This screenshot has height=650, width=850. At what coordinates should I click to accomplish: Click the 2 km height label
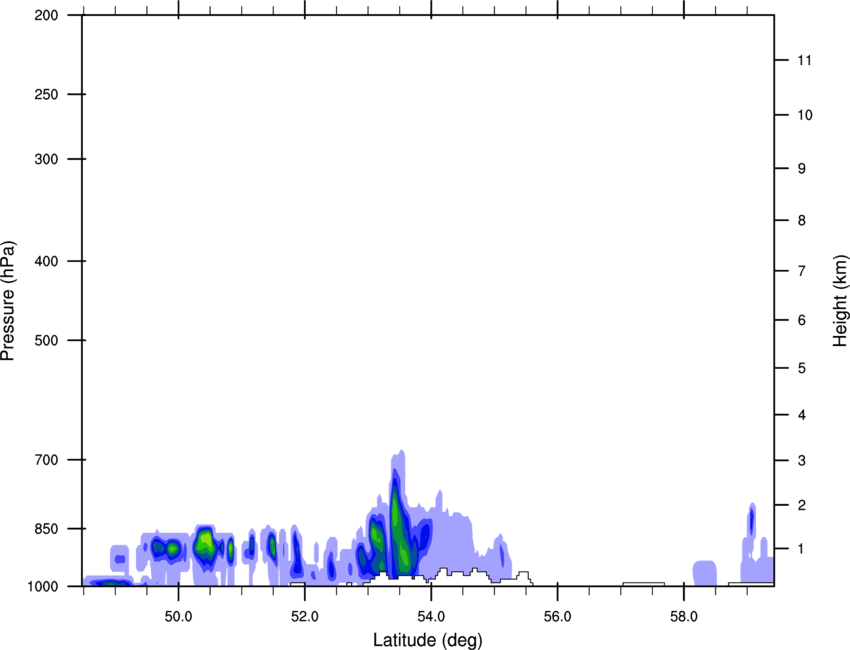pyautogui.click(x=802, y=505)
